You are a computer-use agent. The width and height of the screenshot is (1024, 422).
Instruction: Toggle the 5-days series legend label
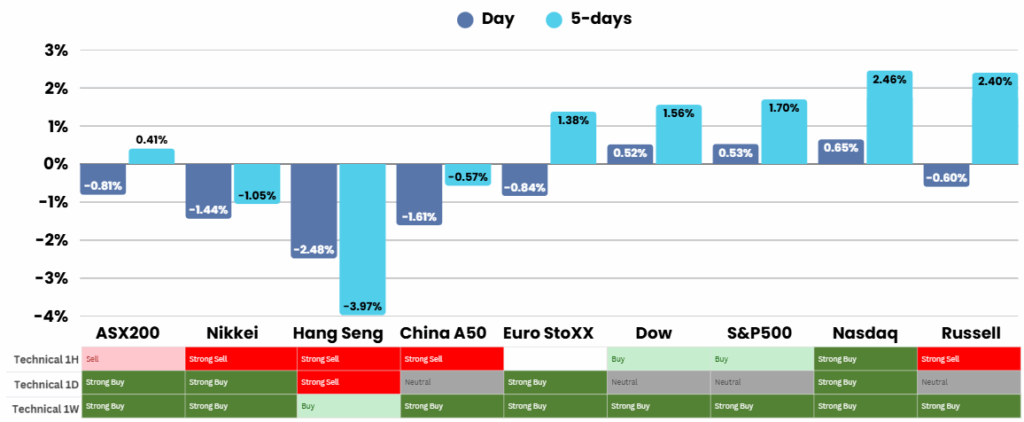pos(598,19)
